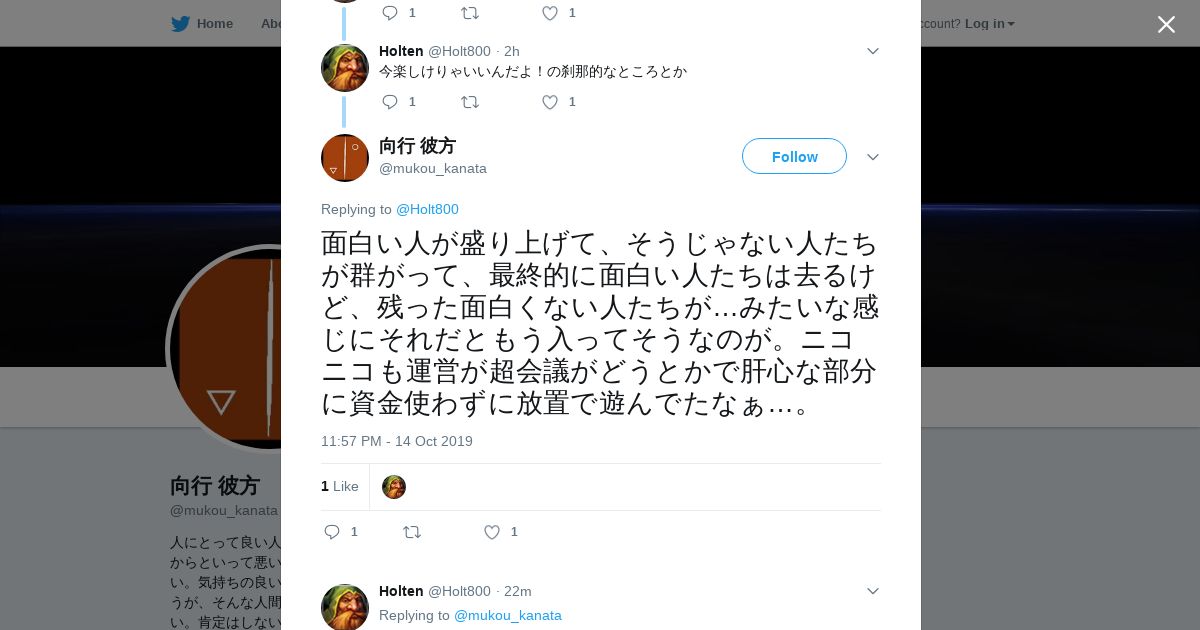Click the liker's avatar next to 1 Like
This screenshot has width=1200, height=630.
click(x=394, y=487)
